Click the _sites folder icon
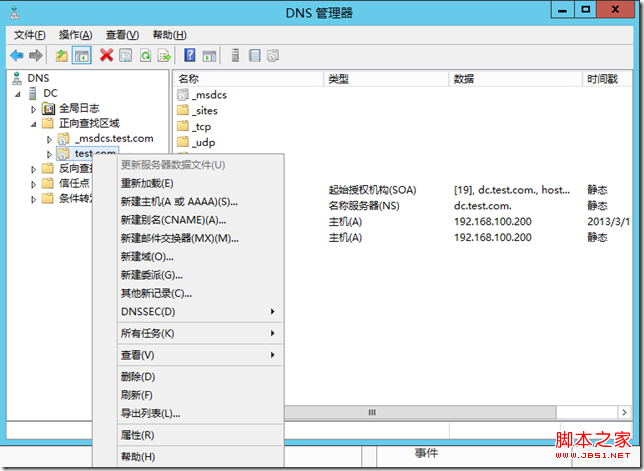Screen dimensions: 644x471 point(183,110)
